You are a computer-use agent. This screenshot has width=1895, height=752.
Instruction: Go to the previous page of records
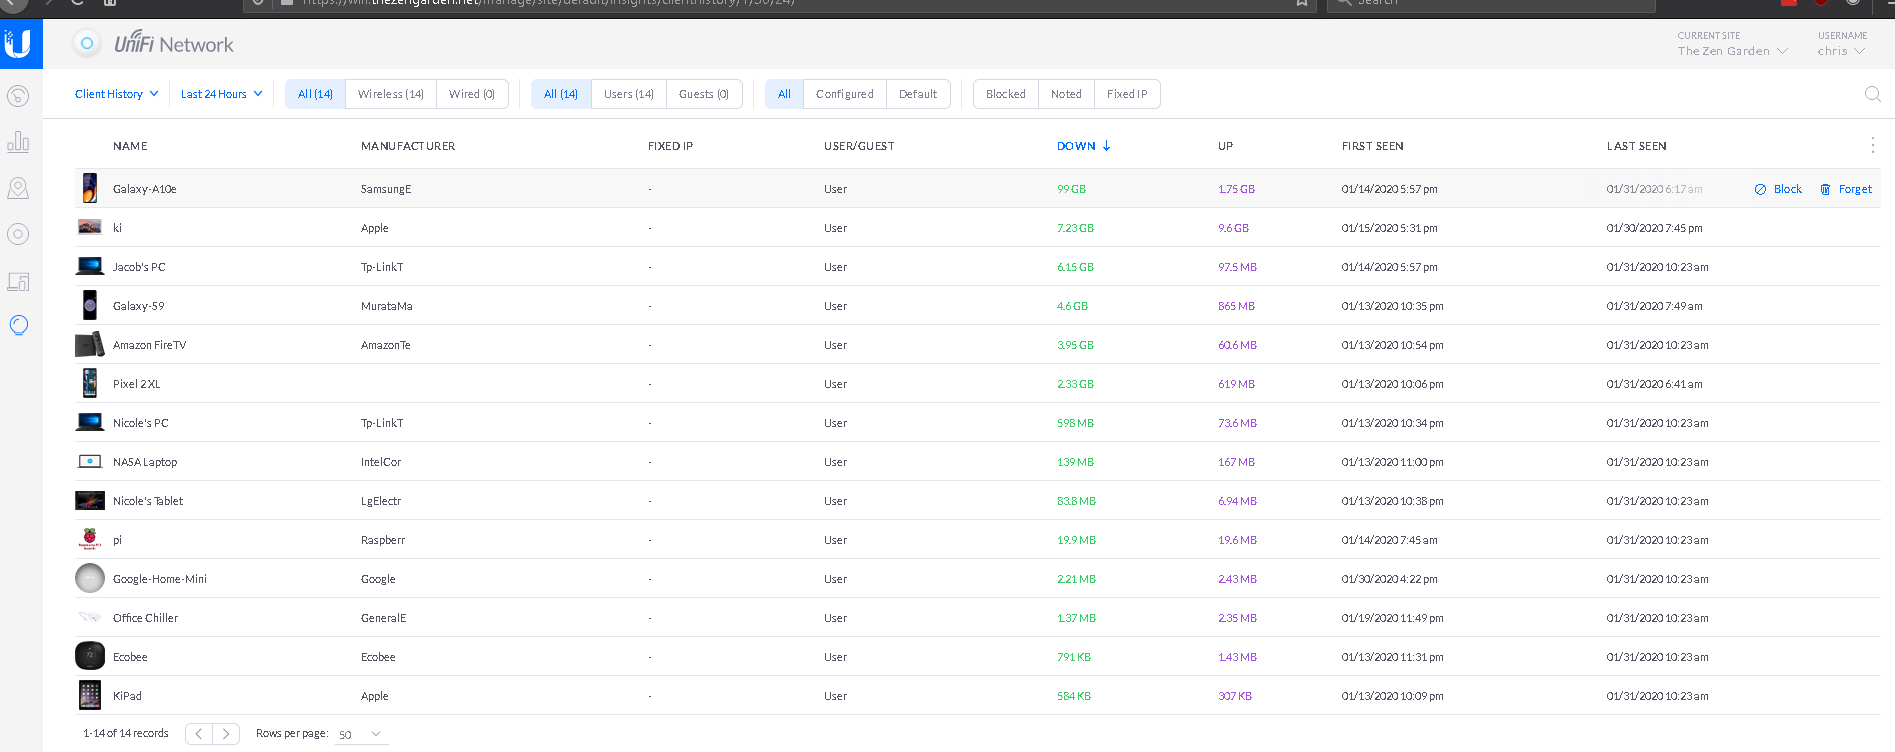pos(199,734)
